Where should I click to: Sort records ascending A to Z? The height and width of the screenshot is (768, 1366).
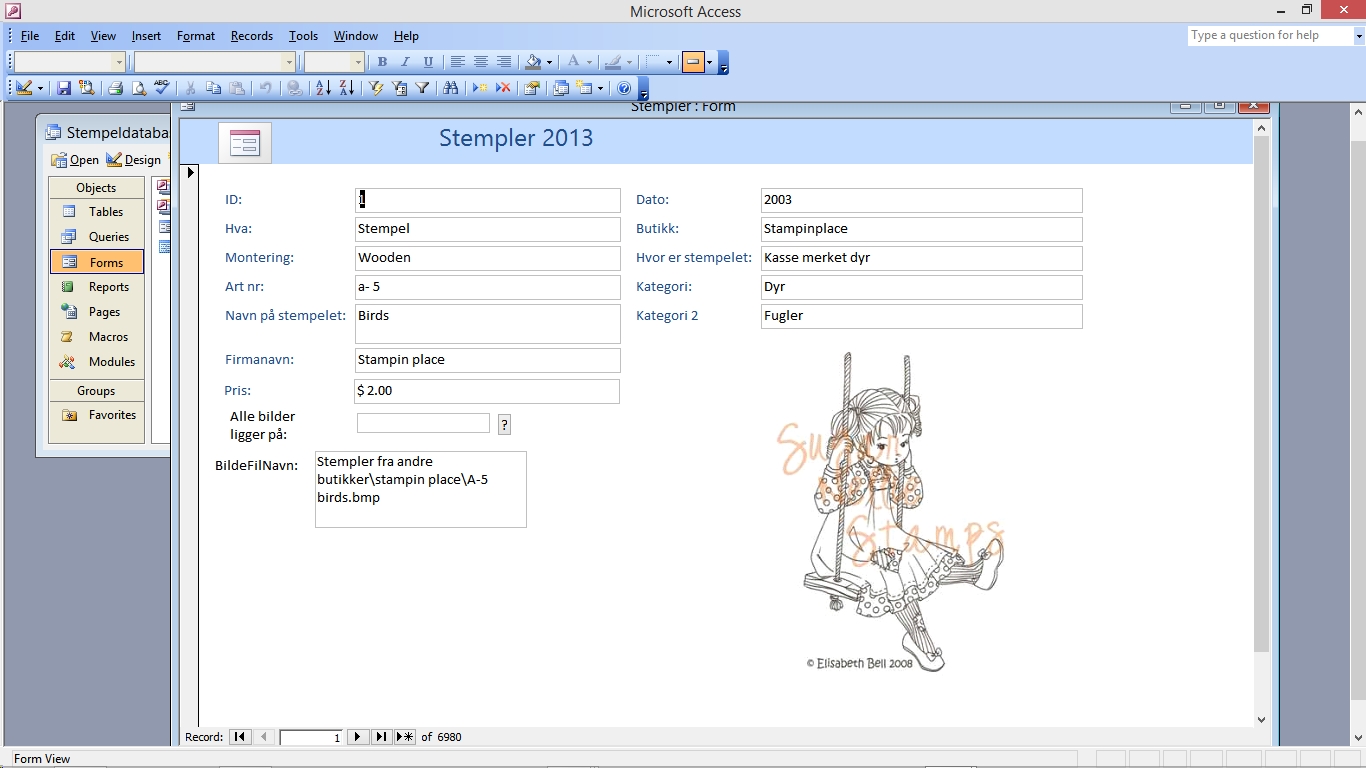point(323,88)
